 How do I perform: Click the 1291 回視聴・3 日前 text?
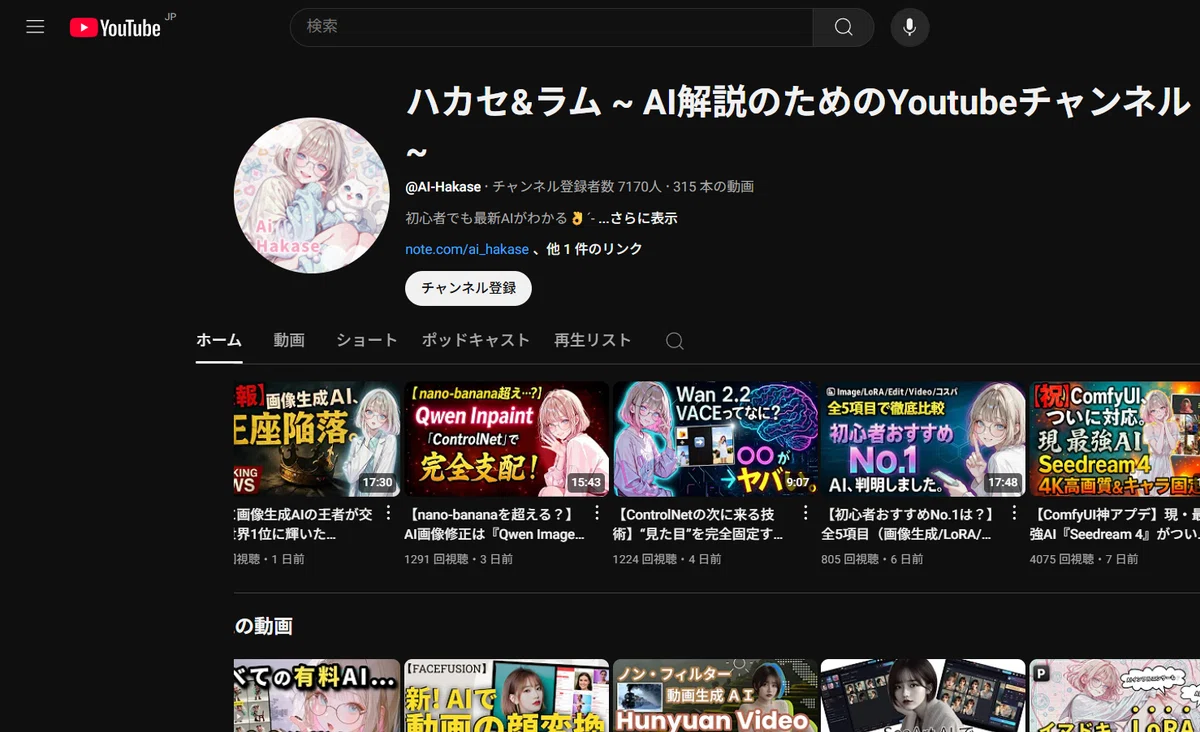pos(458,560)
